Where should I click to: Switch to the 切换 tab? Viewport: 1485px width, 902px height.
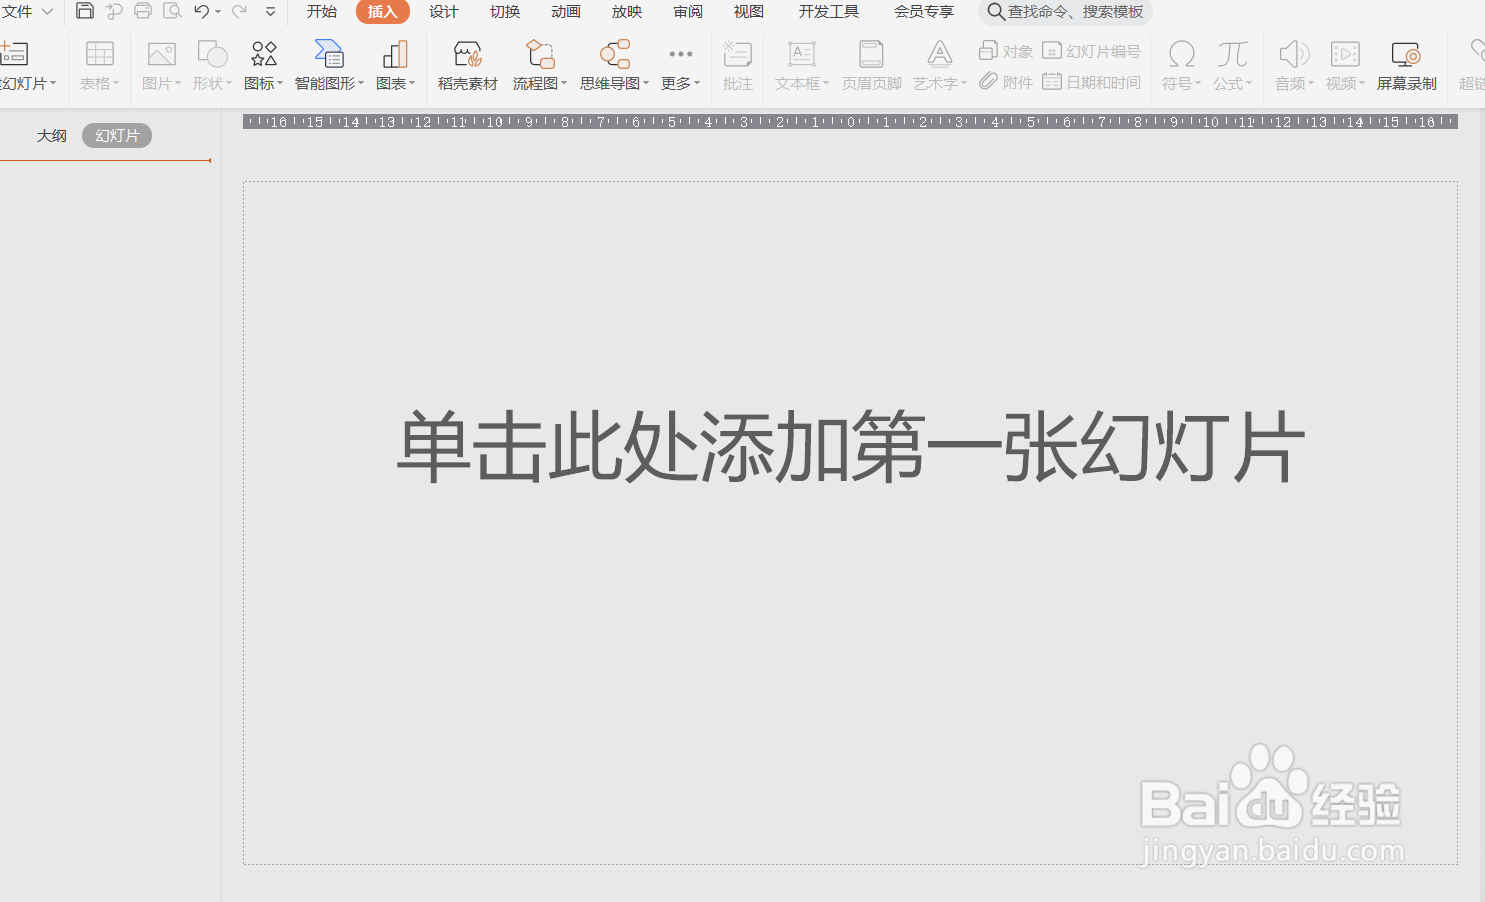(x=505, y=11)
